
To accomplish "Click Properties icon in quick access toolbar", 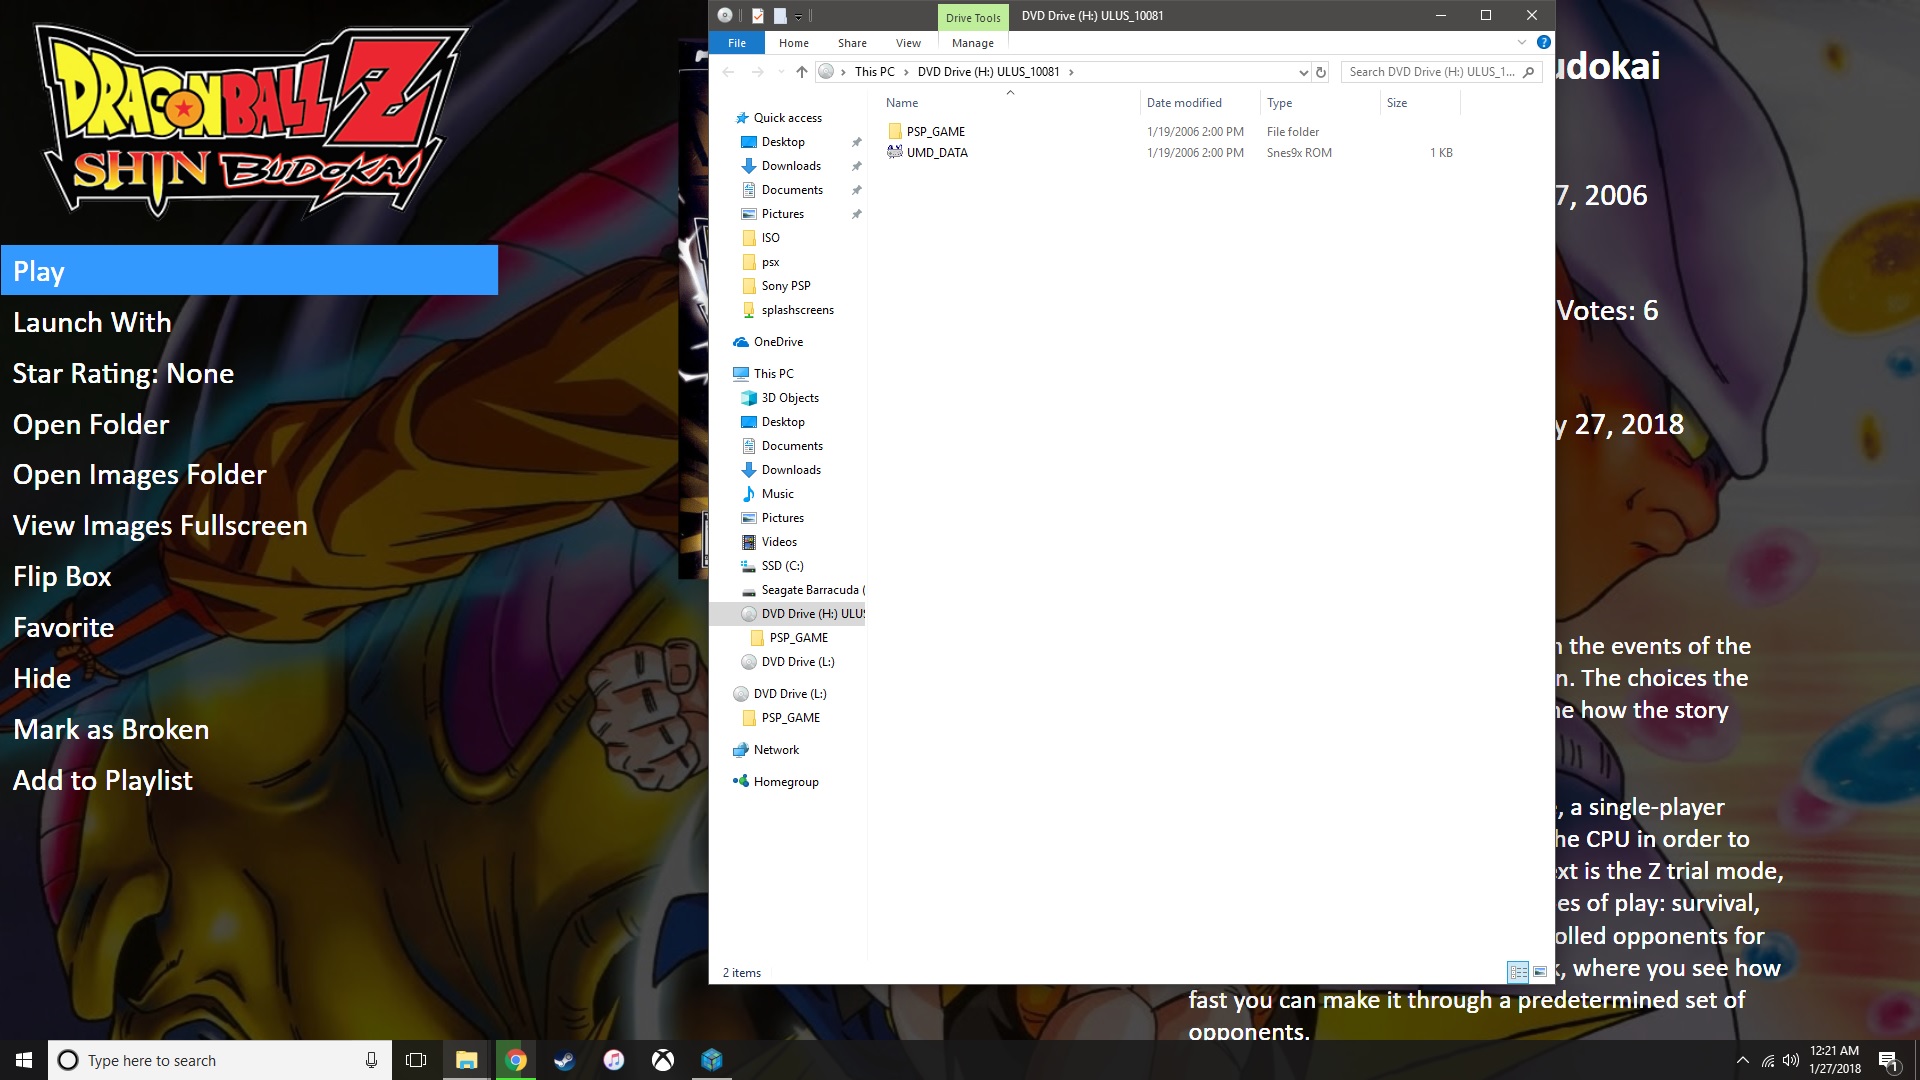I will tap(758, 15).
